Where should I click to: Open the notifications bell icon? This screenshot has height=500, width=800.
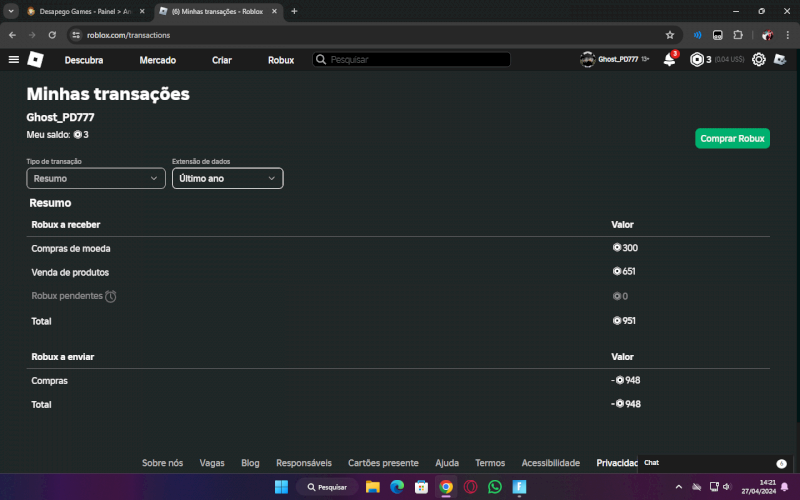click(669, 59)
